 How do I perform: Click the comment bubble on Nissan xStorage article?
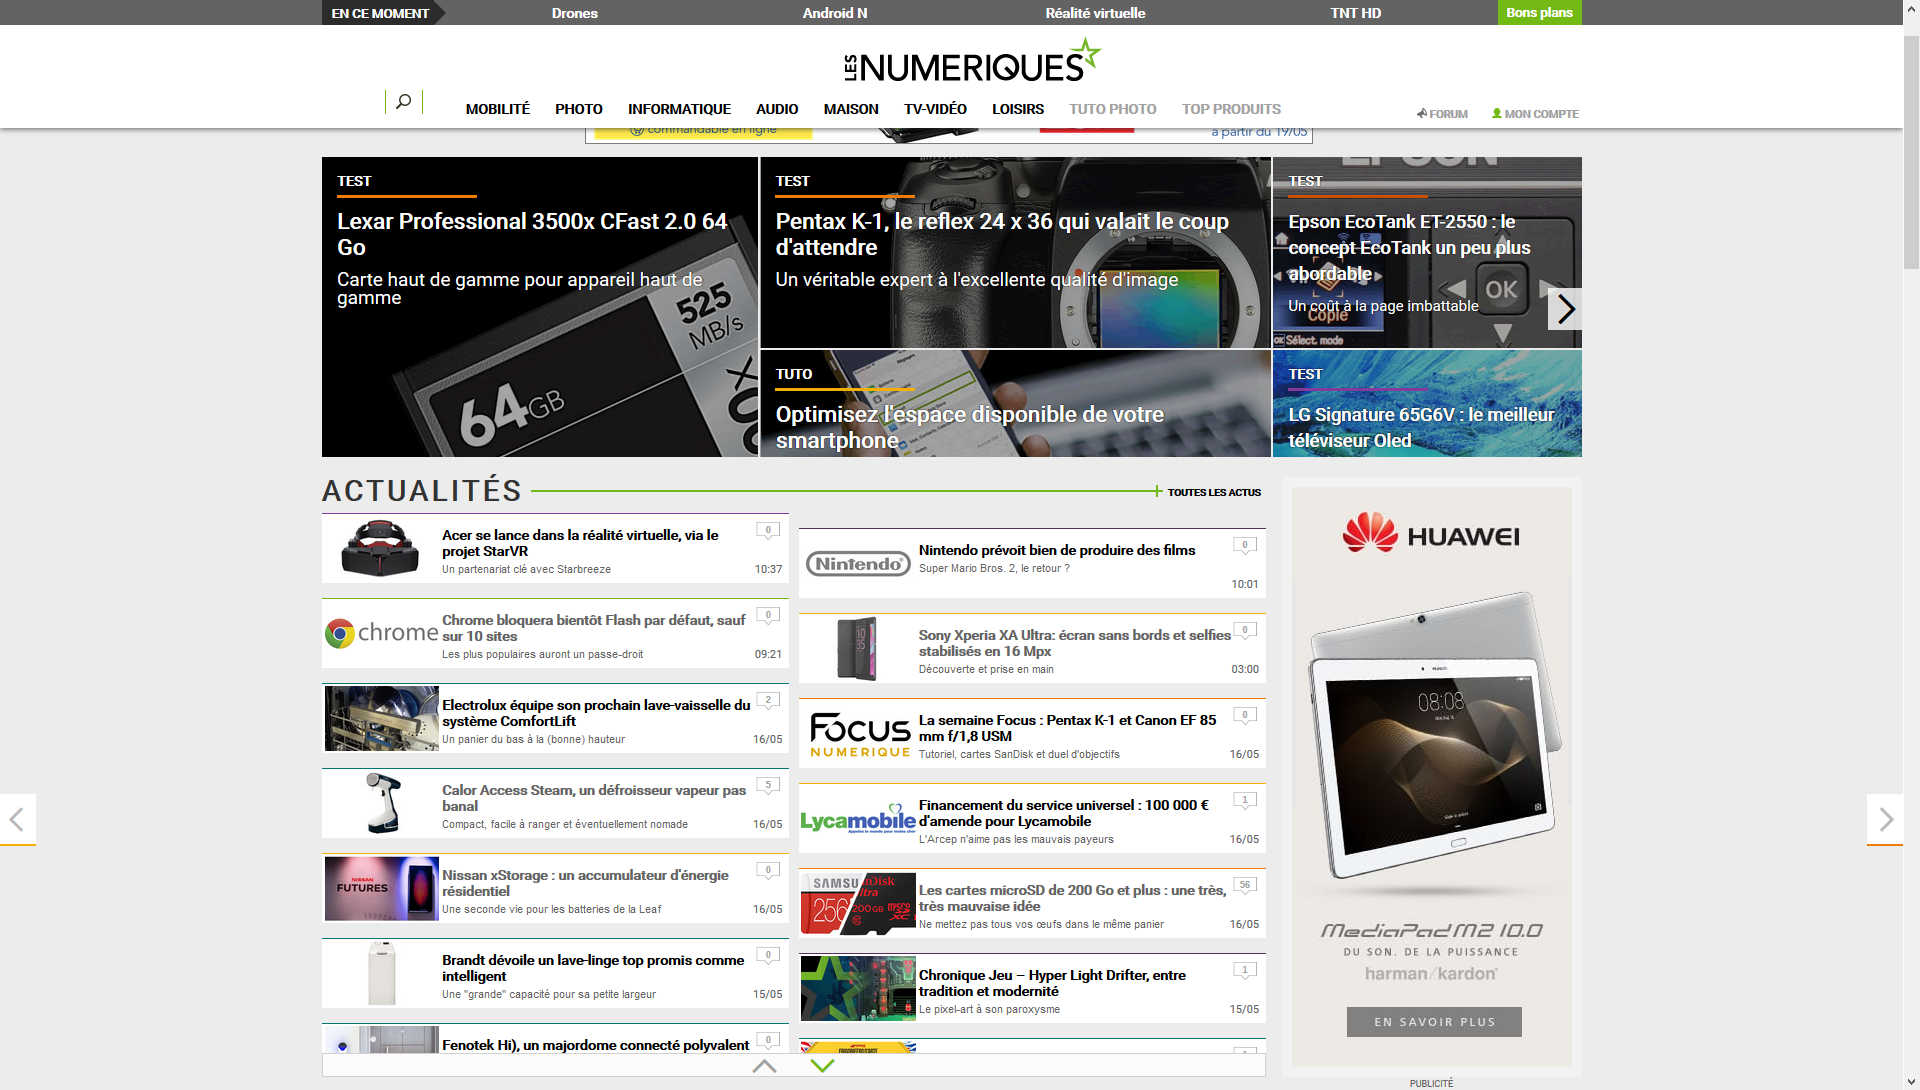pos(768,871)
